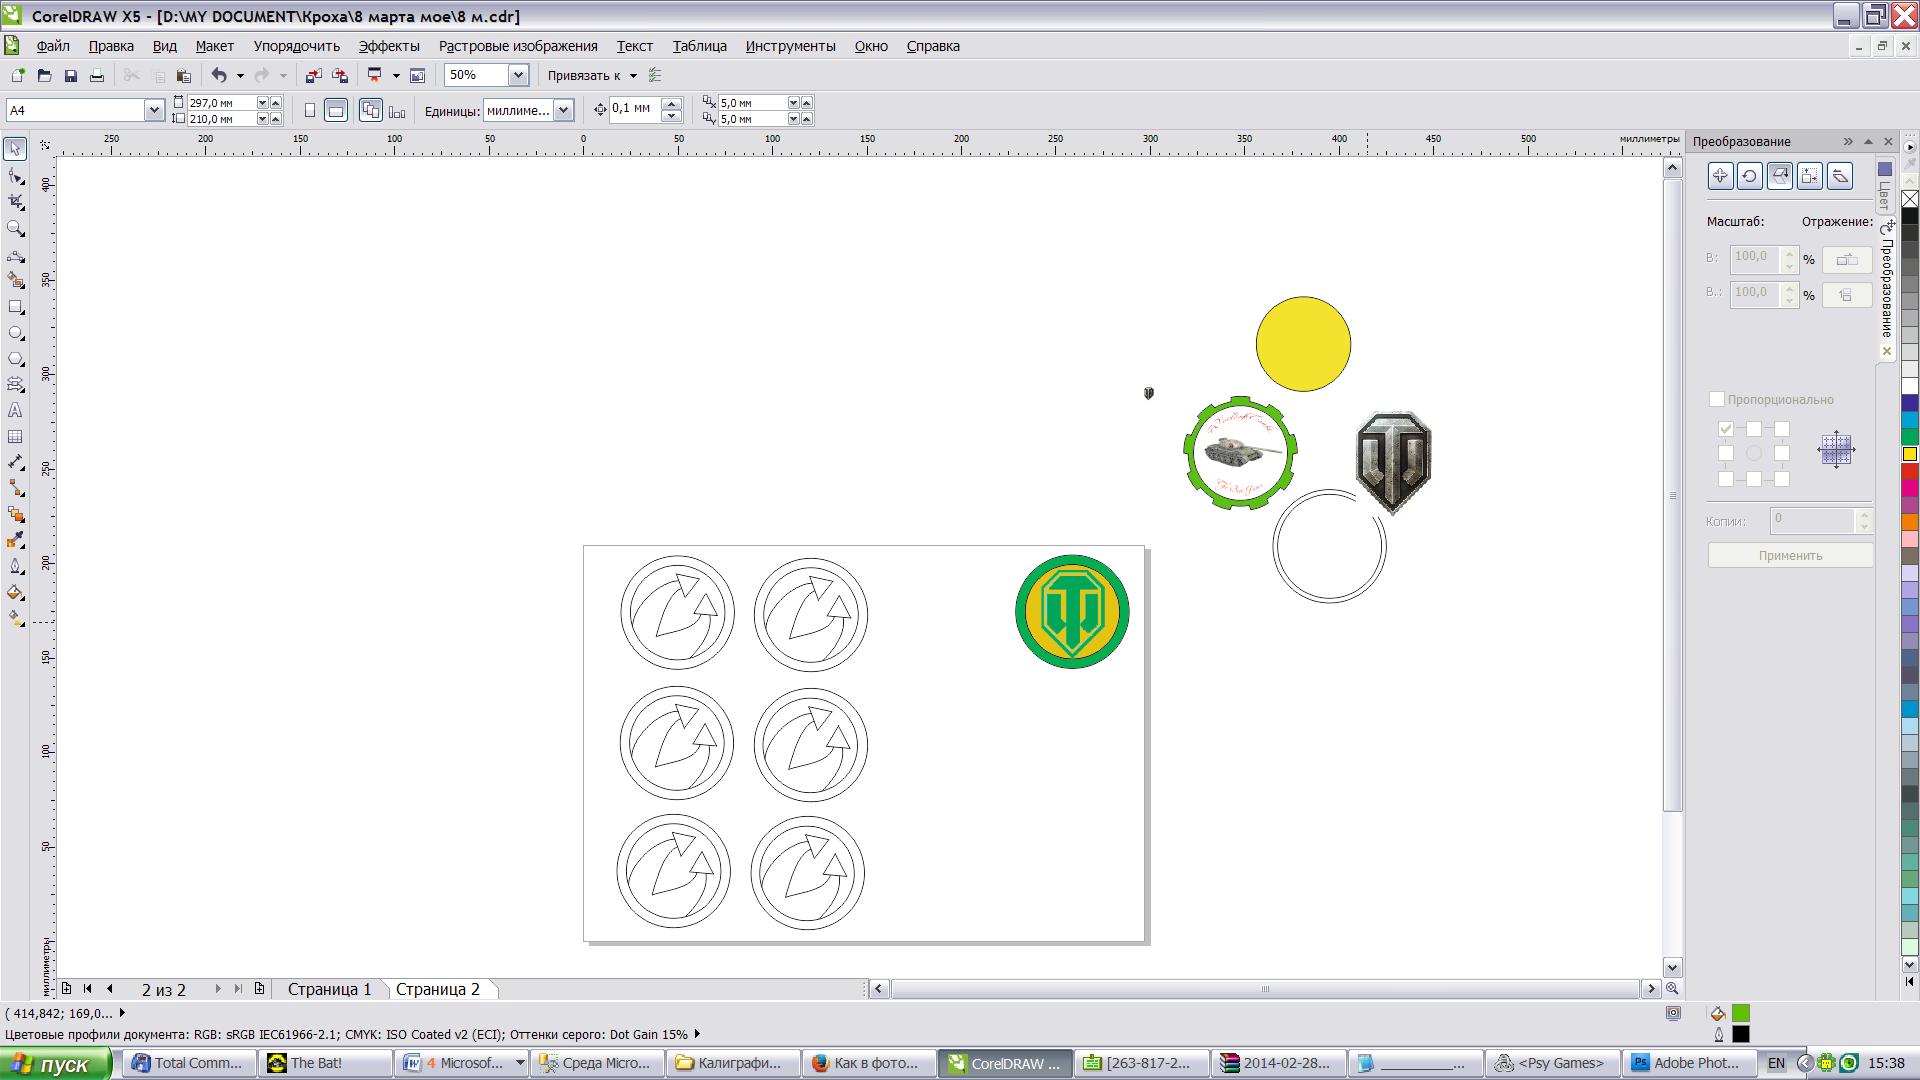Click the Save icon in toolbar
This screenshot has width=1920, height=1080.
pyautogui.click(x=70, y=75)
